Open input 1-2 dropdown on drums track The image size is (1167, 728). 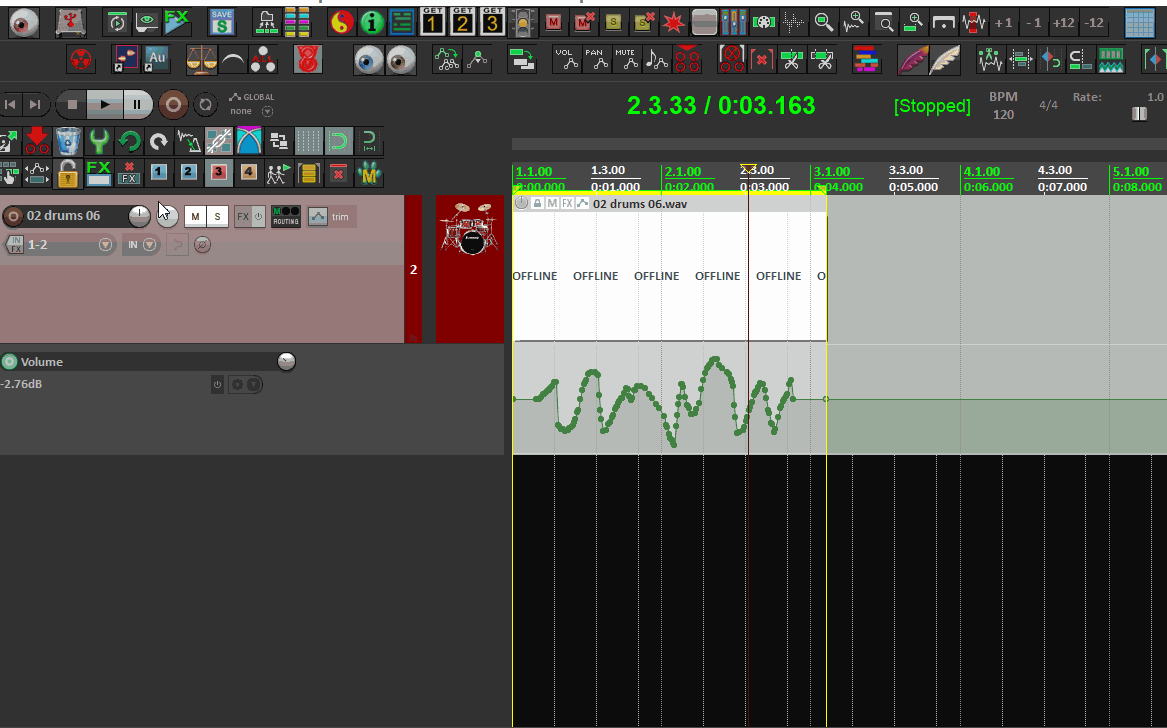[106, 244]
